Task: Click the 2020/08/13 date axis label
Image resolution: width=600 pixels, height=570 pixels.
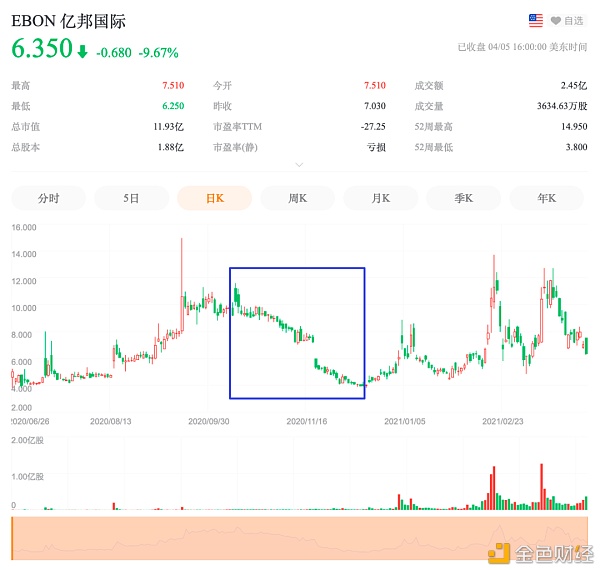Action: [x=111, y=422]
